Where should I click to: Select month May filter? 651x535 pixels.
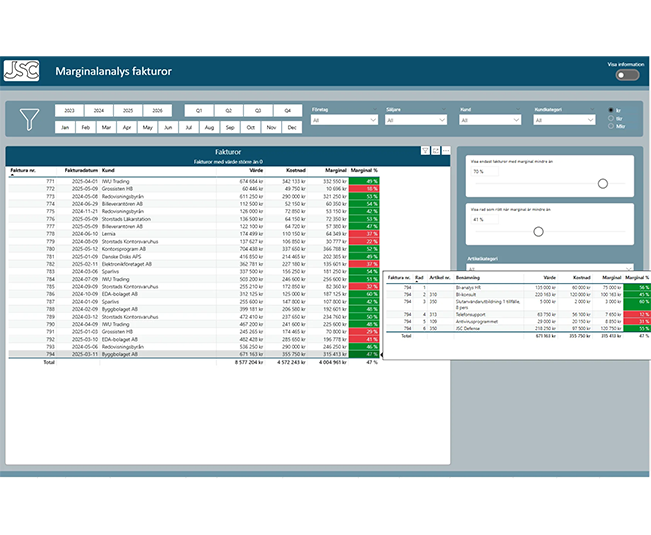pyautogui.click(x=147, y=127)
